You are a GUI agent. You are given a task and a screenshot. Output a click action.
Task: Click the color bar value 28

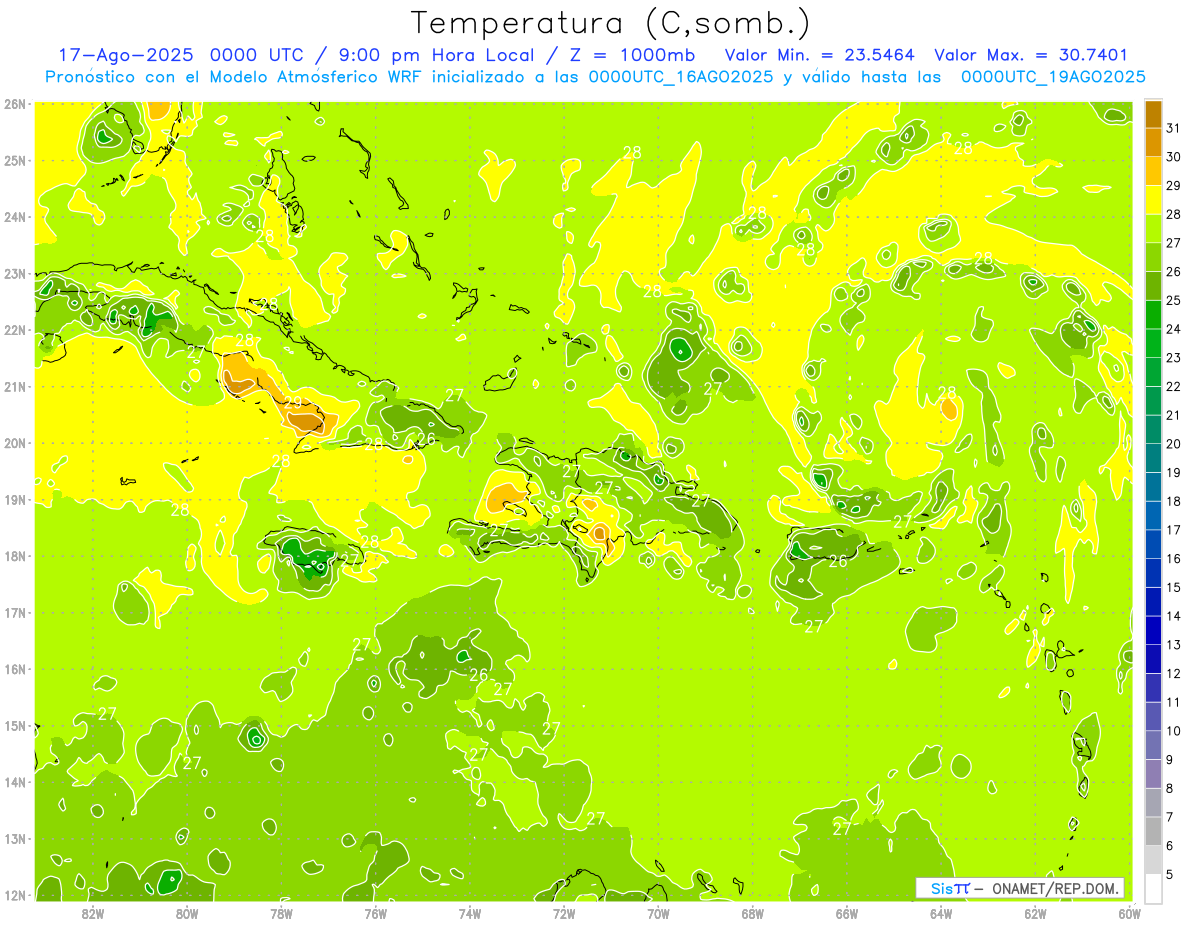coord(1174,214)
